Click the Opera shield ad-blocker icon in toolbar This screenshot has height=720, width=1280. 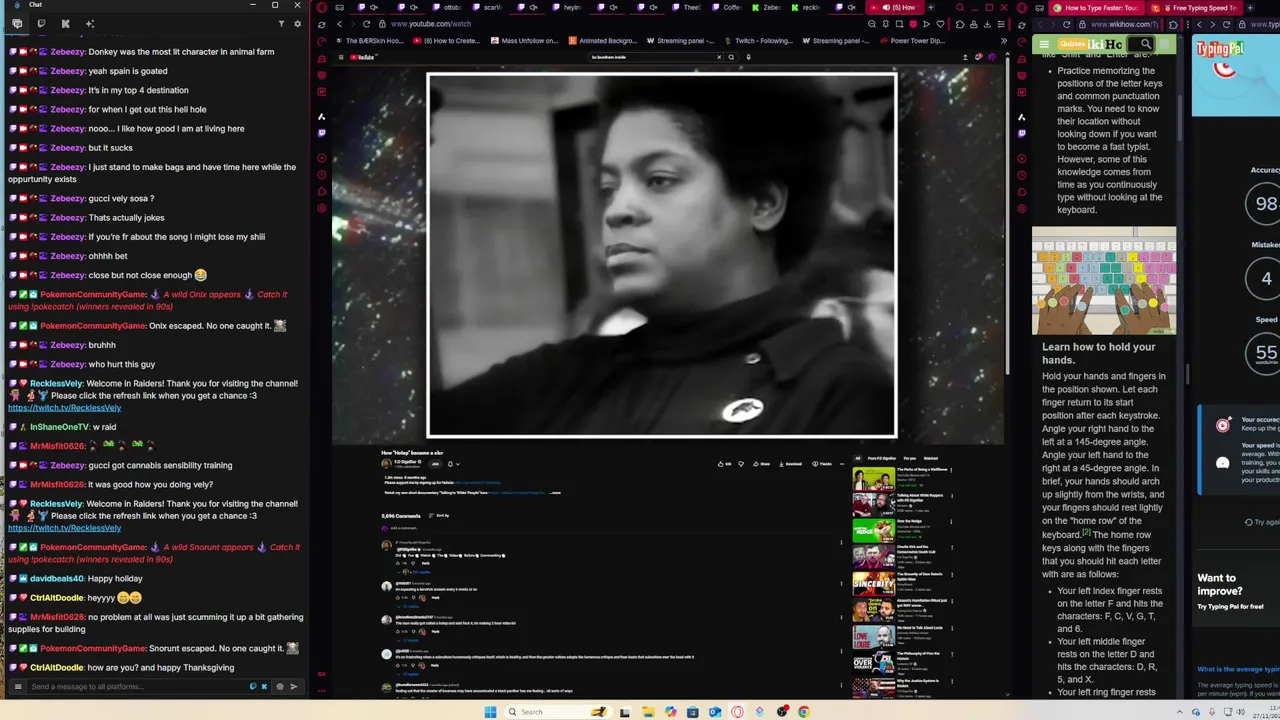click(912, 24)
